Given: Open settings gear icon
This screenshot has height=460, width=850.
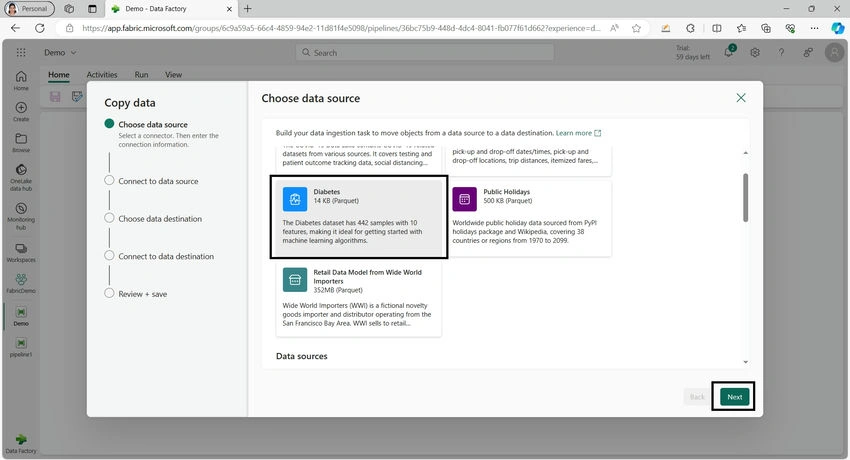Looking at the screenshot, I should [755, 53].
